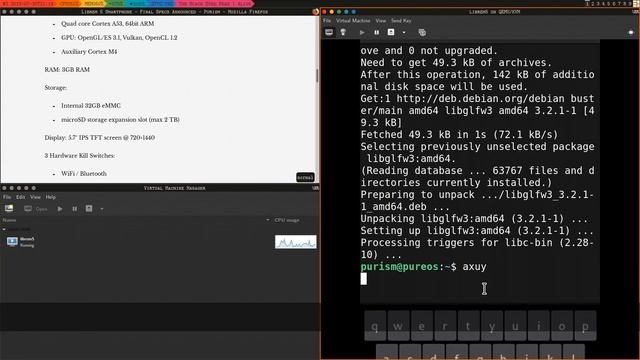Click the yellow memory segment in the top bar
The width and height of the screenshot is (640, 360).
point(94,3)
